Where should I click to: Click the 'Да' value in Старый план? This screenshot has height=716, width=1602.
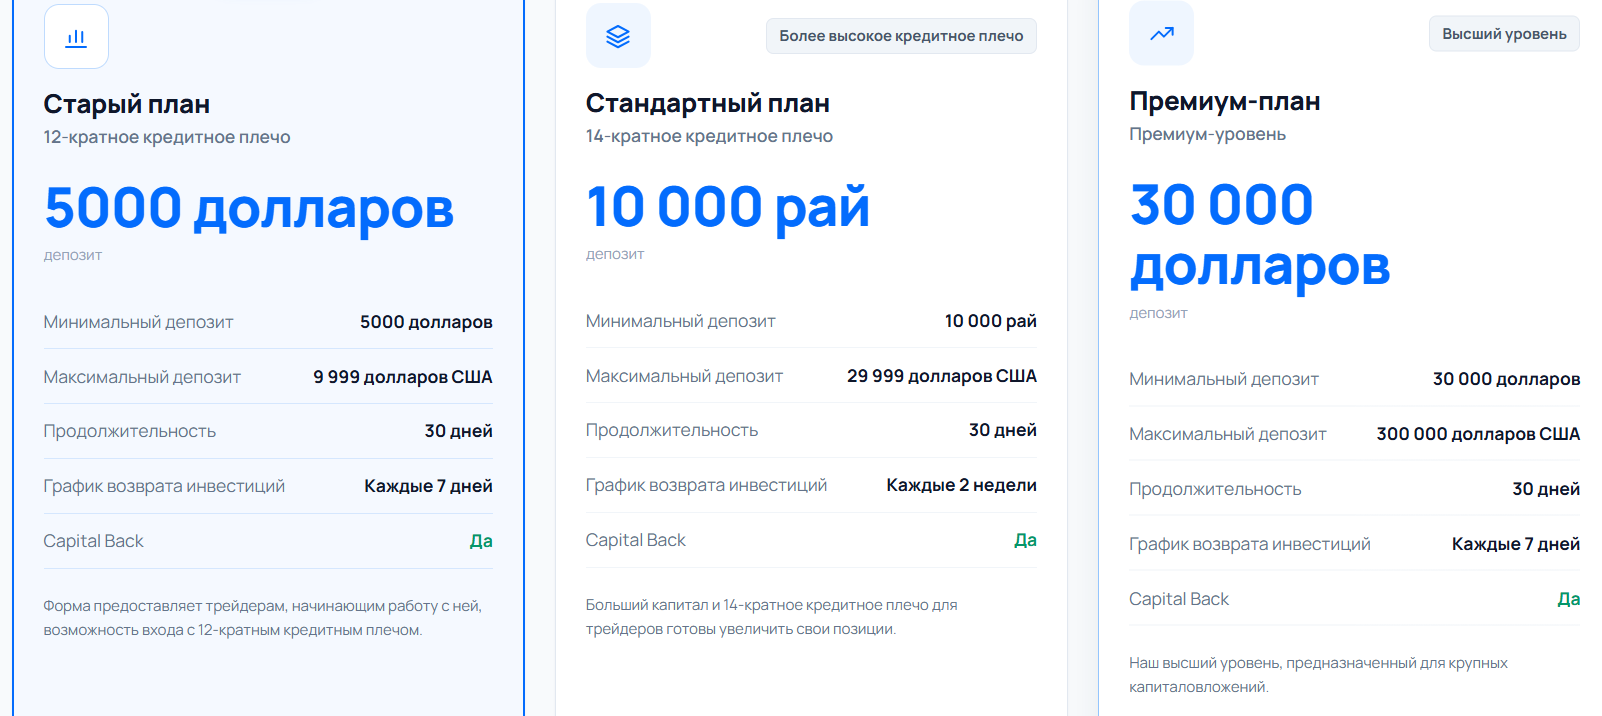tap(481, 541)
